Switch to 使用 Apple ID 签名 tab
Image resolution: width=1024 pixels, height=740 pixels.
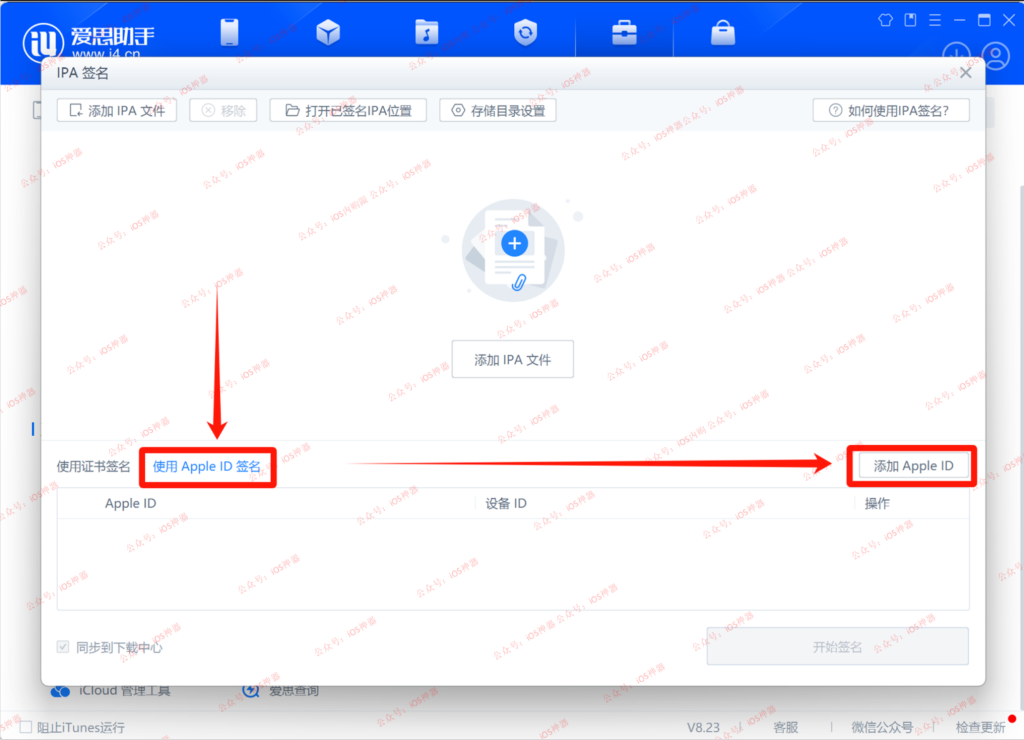click(206, 466)
